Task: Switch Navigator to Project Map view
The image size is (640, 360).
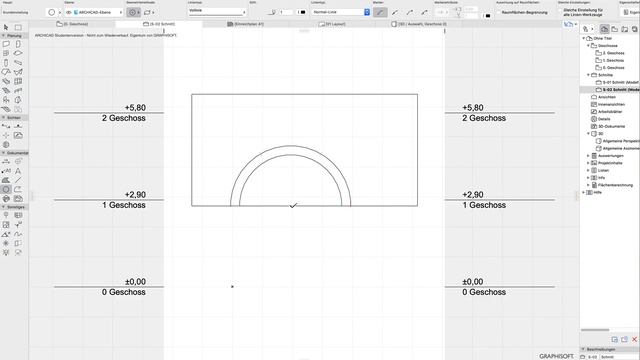Action: (604, 29)
